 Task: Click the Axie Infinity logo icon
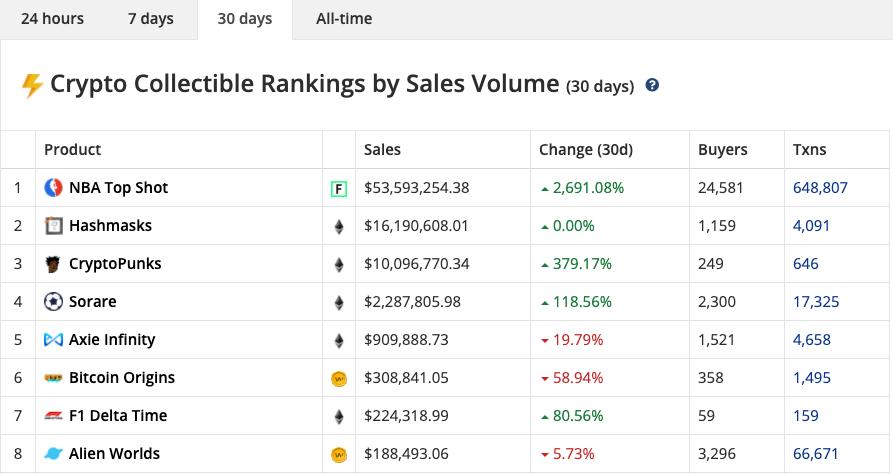[54, 340]
